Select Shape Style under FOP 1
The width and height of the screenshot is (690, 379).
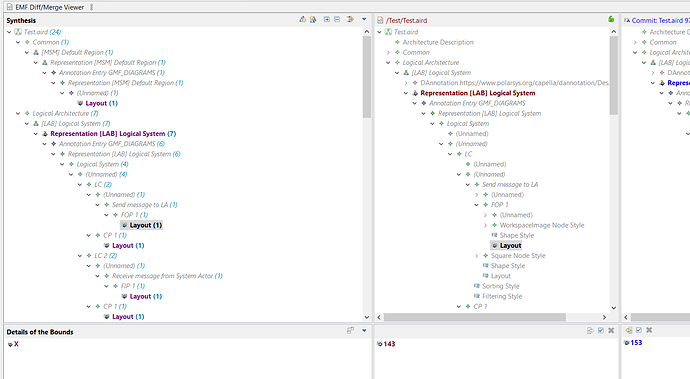(517, 235)
